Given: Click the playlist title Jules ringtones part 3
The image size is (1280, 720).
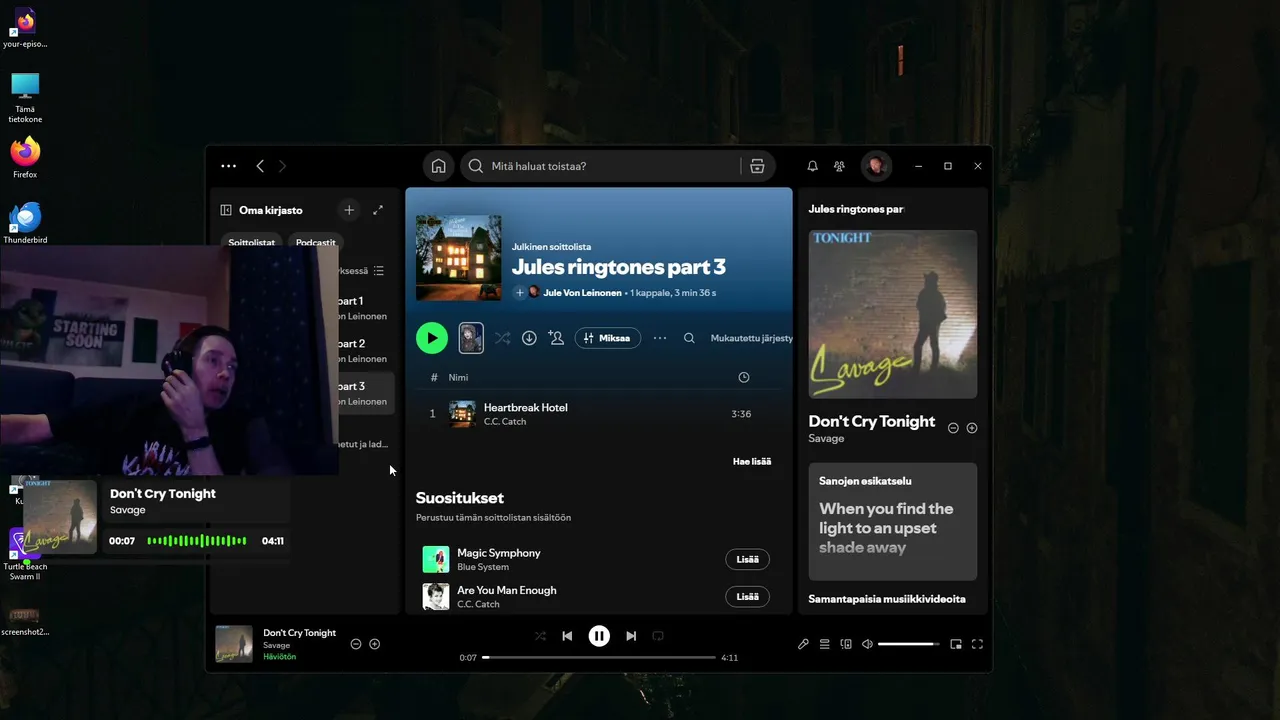Looking at the screenshot, I should pos(619,267).
